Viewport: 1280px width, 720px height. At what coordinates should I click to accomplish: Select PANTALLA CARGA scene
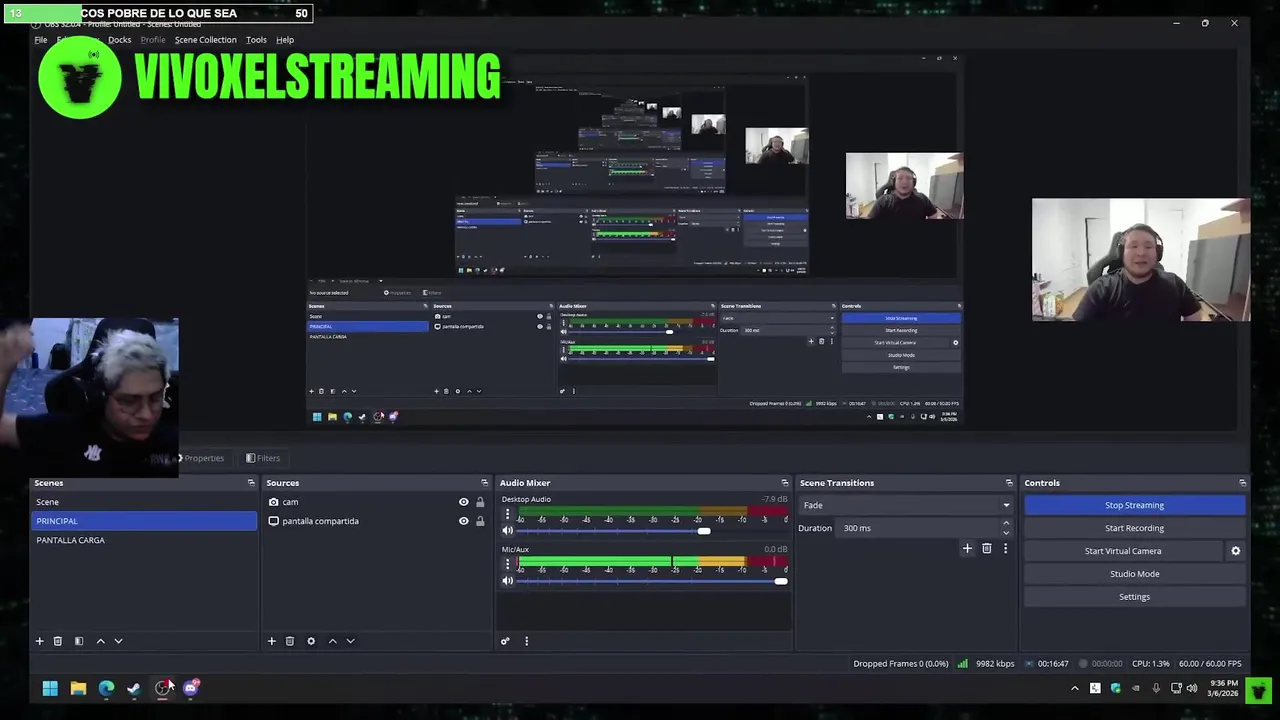pyautogui.click(x=144, y=540)
